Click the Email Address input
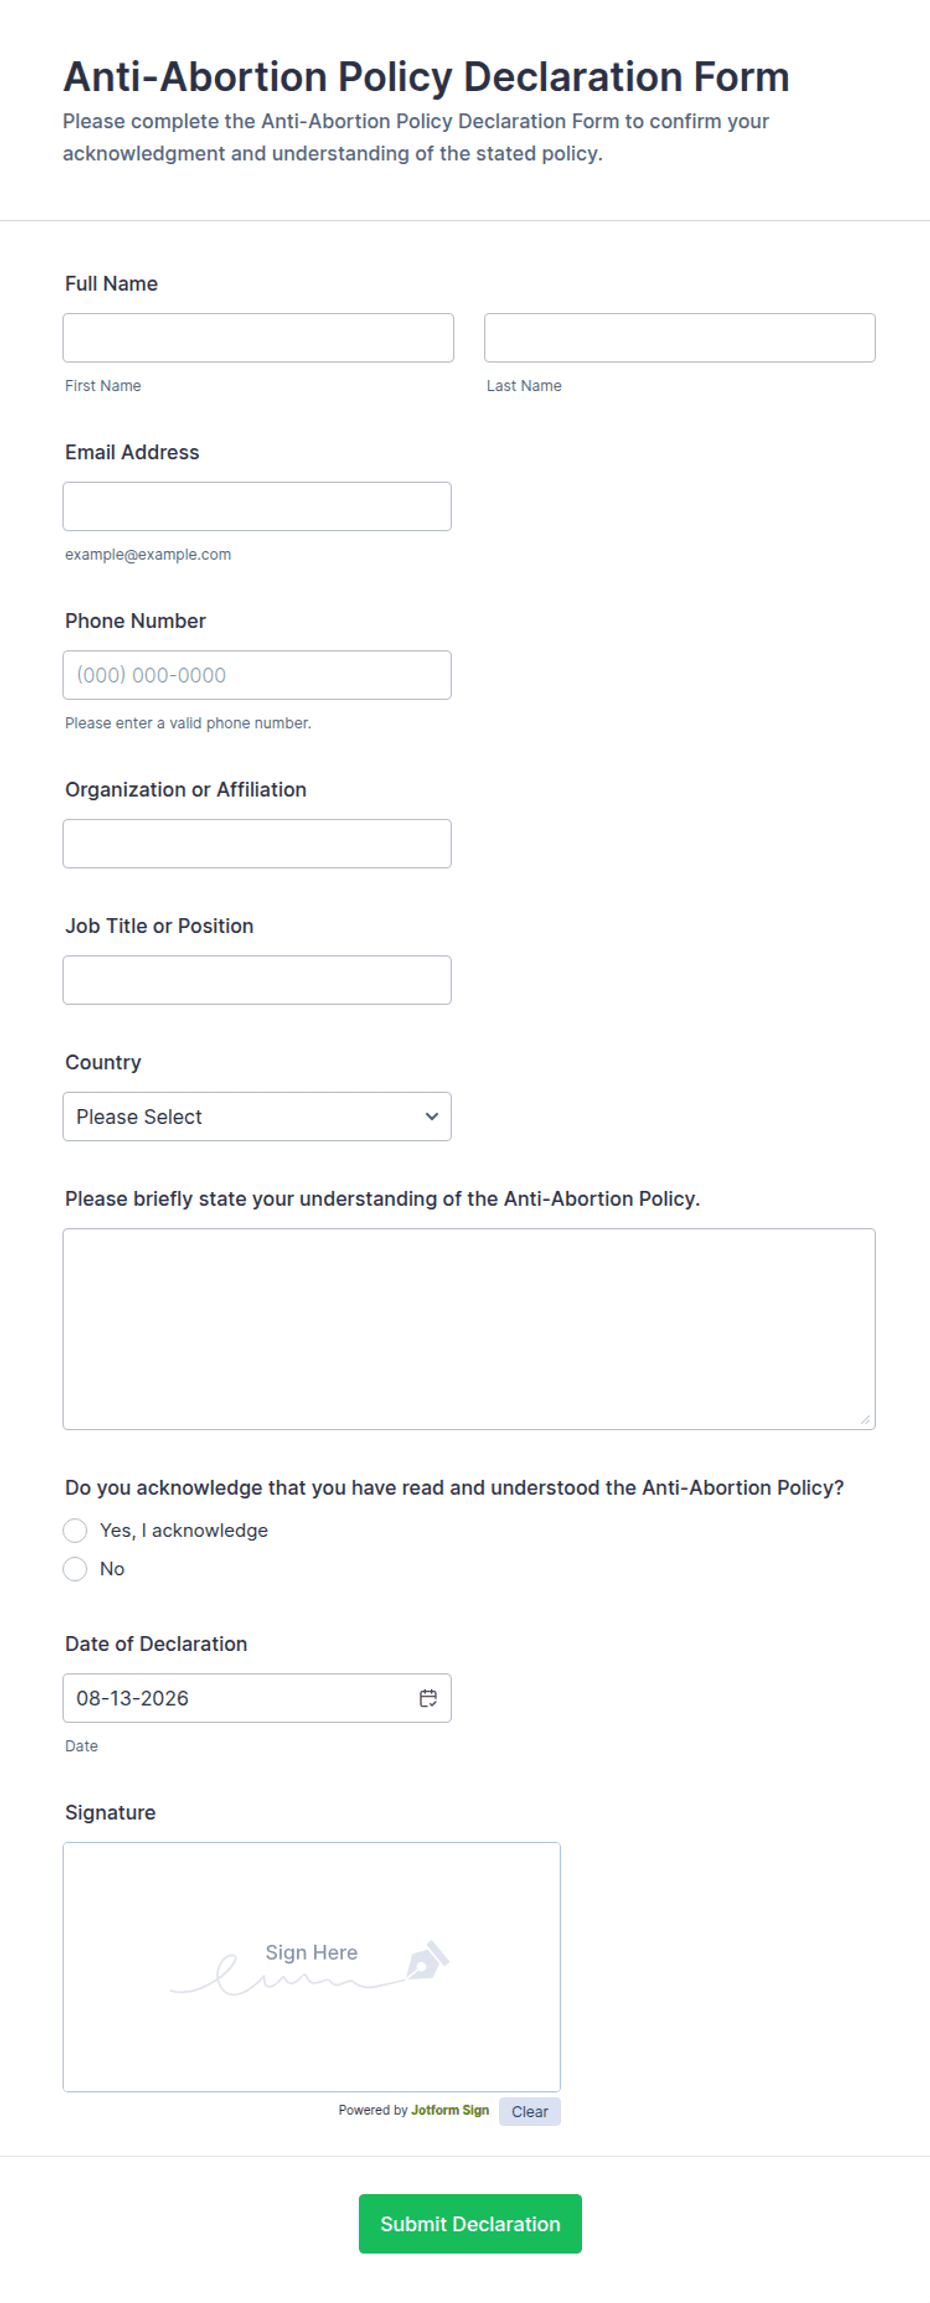930x2303 pixels. (257, 507)
